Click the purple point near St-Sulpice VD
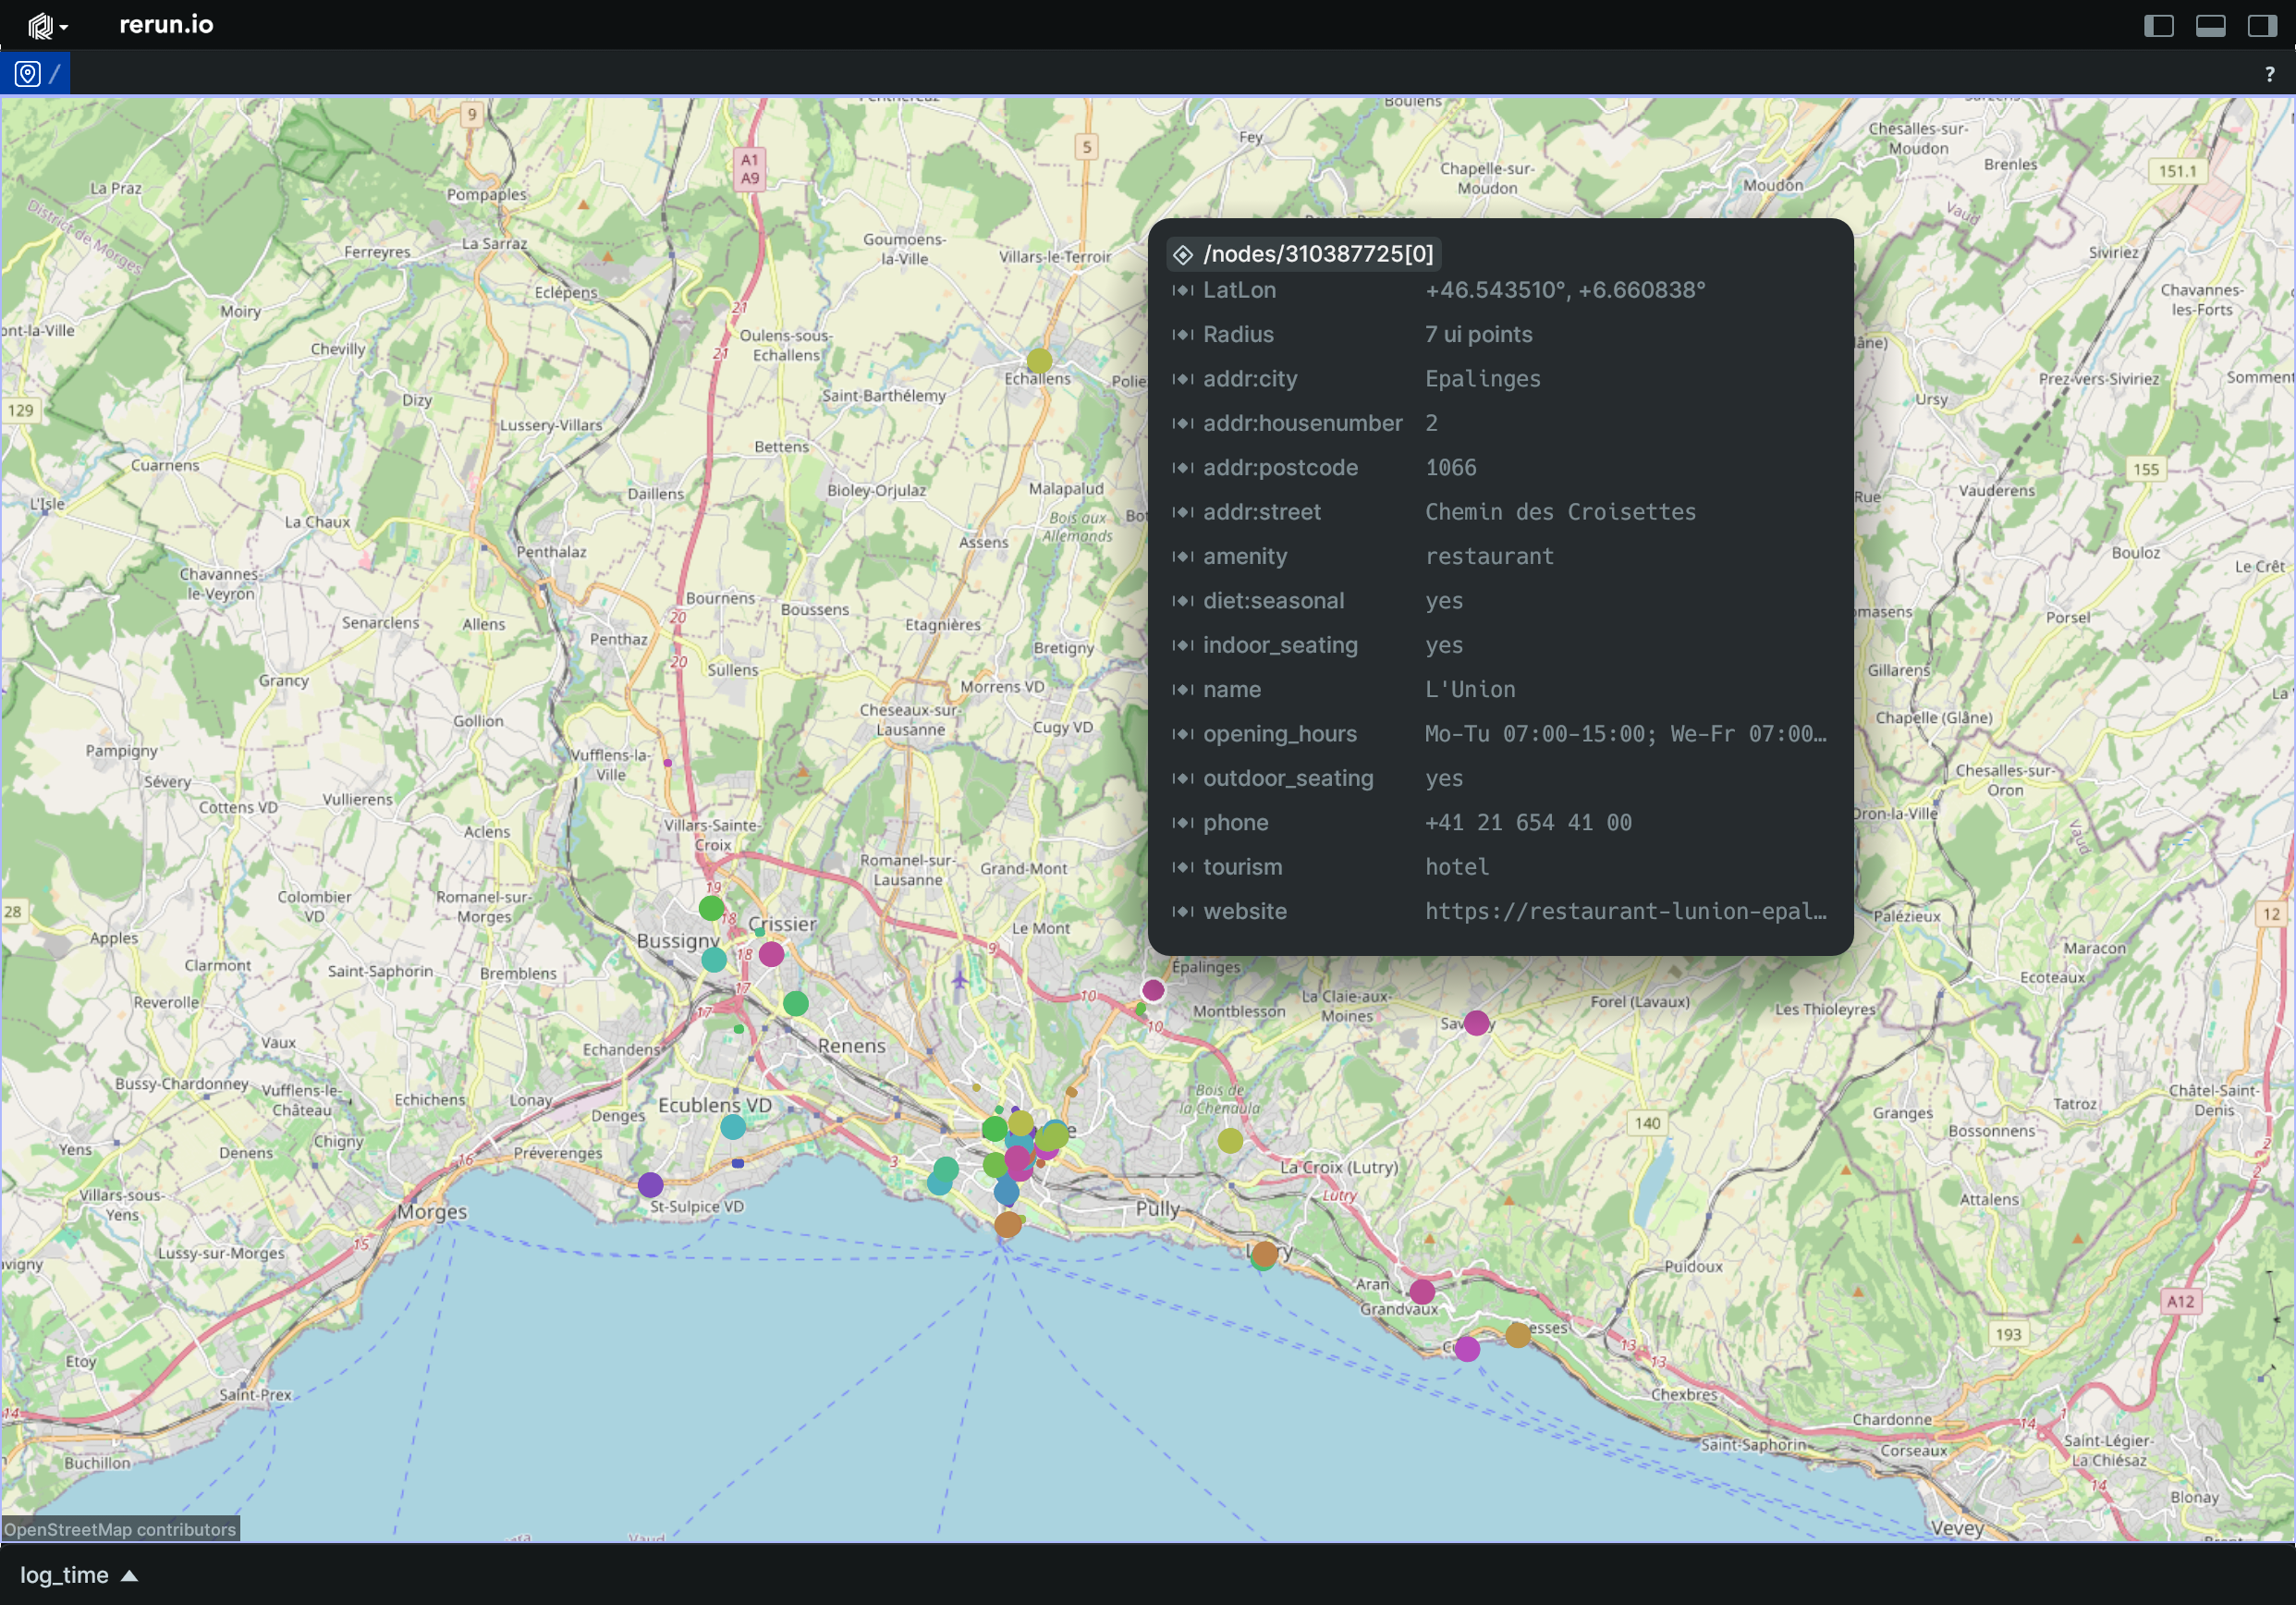This screenshot has width=2296, height=1605. click(x=650, y=1185)
